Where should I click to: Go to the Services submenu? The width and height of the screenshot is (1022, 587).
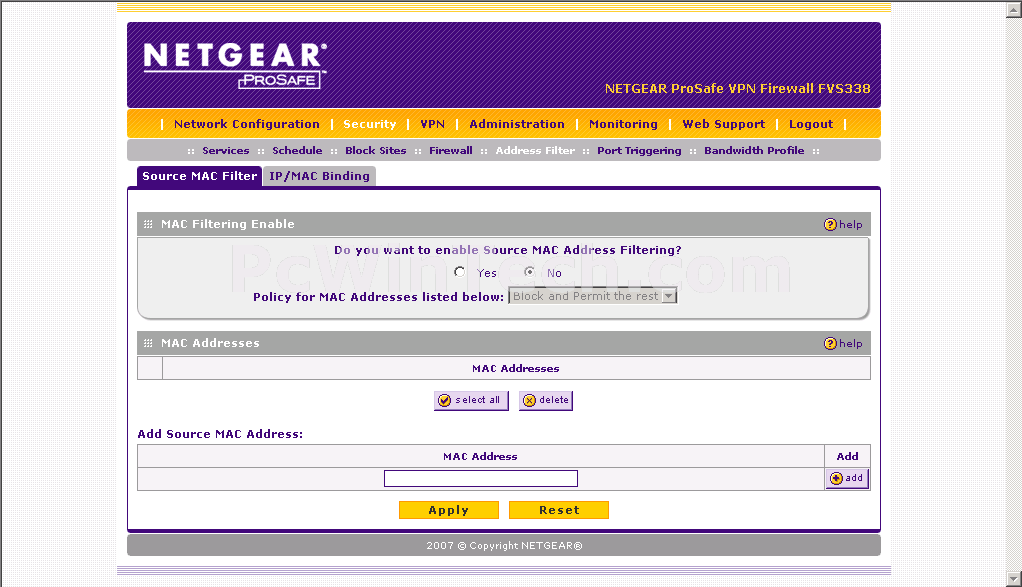[226, 150]
